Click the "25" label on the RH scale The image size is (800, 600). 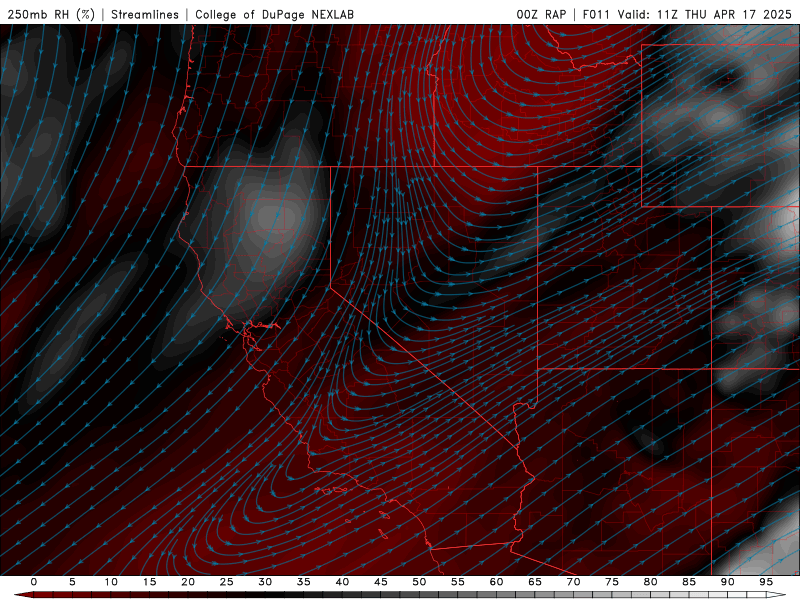227,582
